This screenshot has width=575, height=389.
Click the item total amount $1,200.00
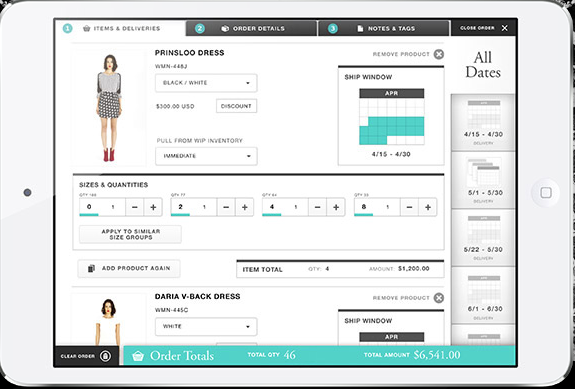pos(414,269)
